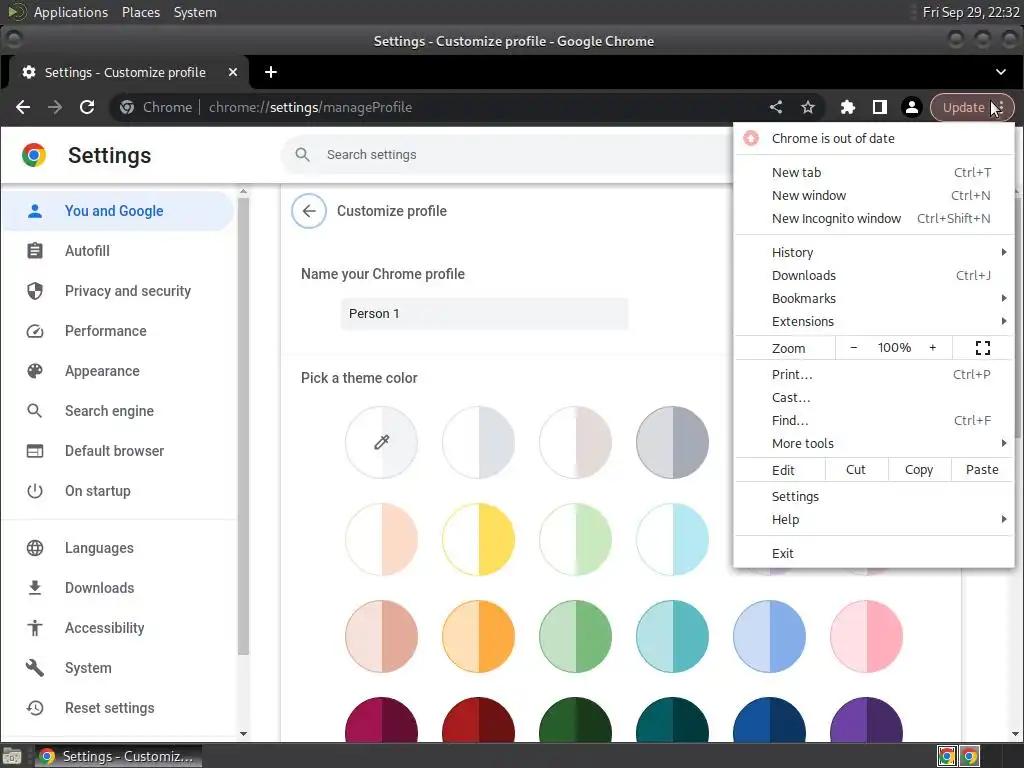Open a new tab with plus icon

270,72
